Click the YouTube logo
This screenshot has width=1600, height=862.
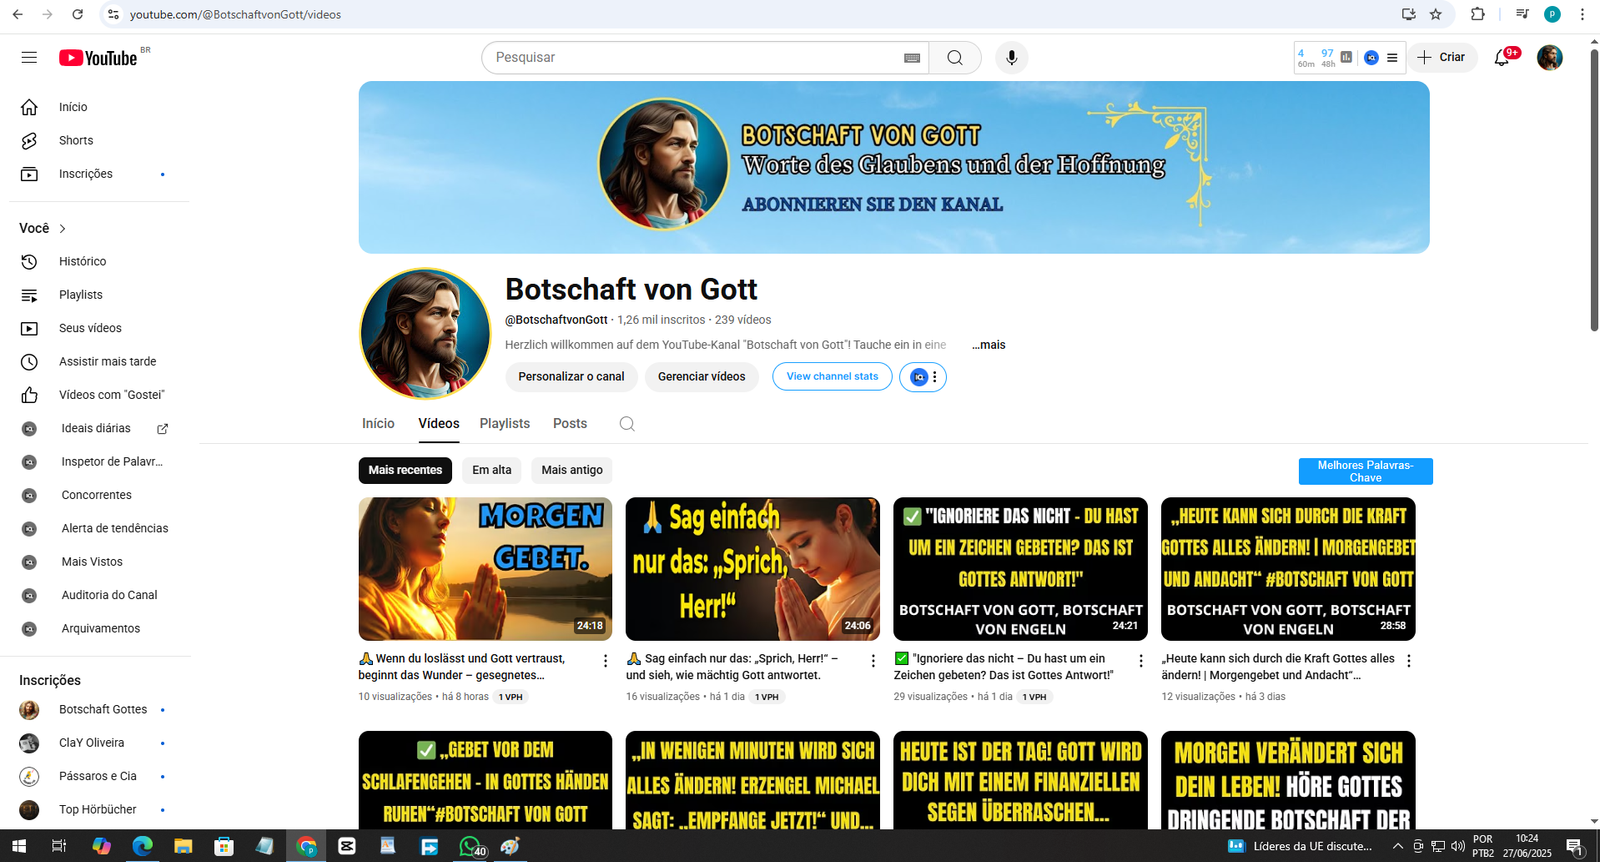98,58
